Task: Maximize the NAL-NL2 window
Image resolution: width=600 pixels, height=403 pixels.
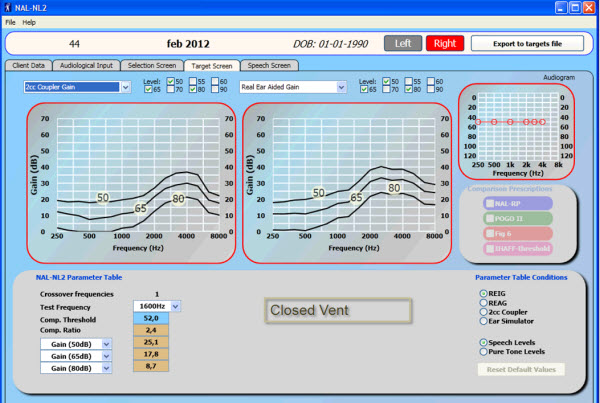Action: 575,8
